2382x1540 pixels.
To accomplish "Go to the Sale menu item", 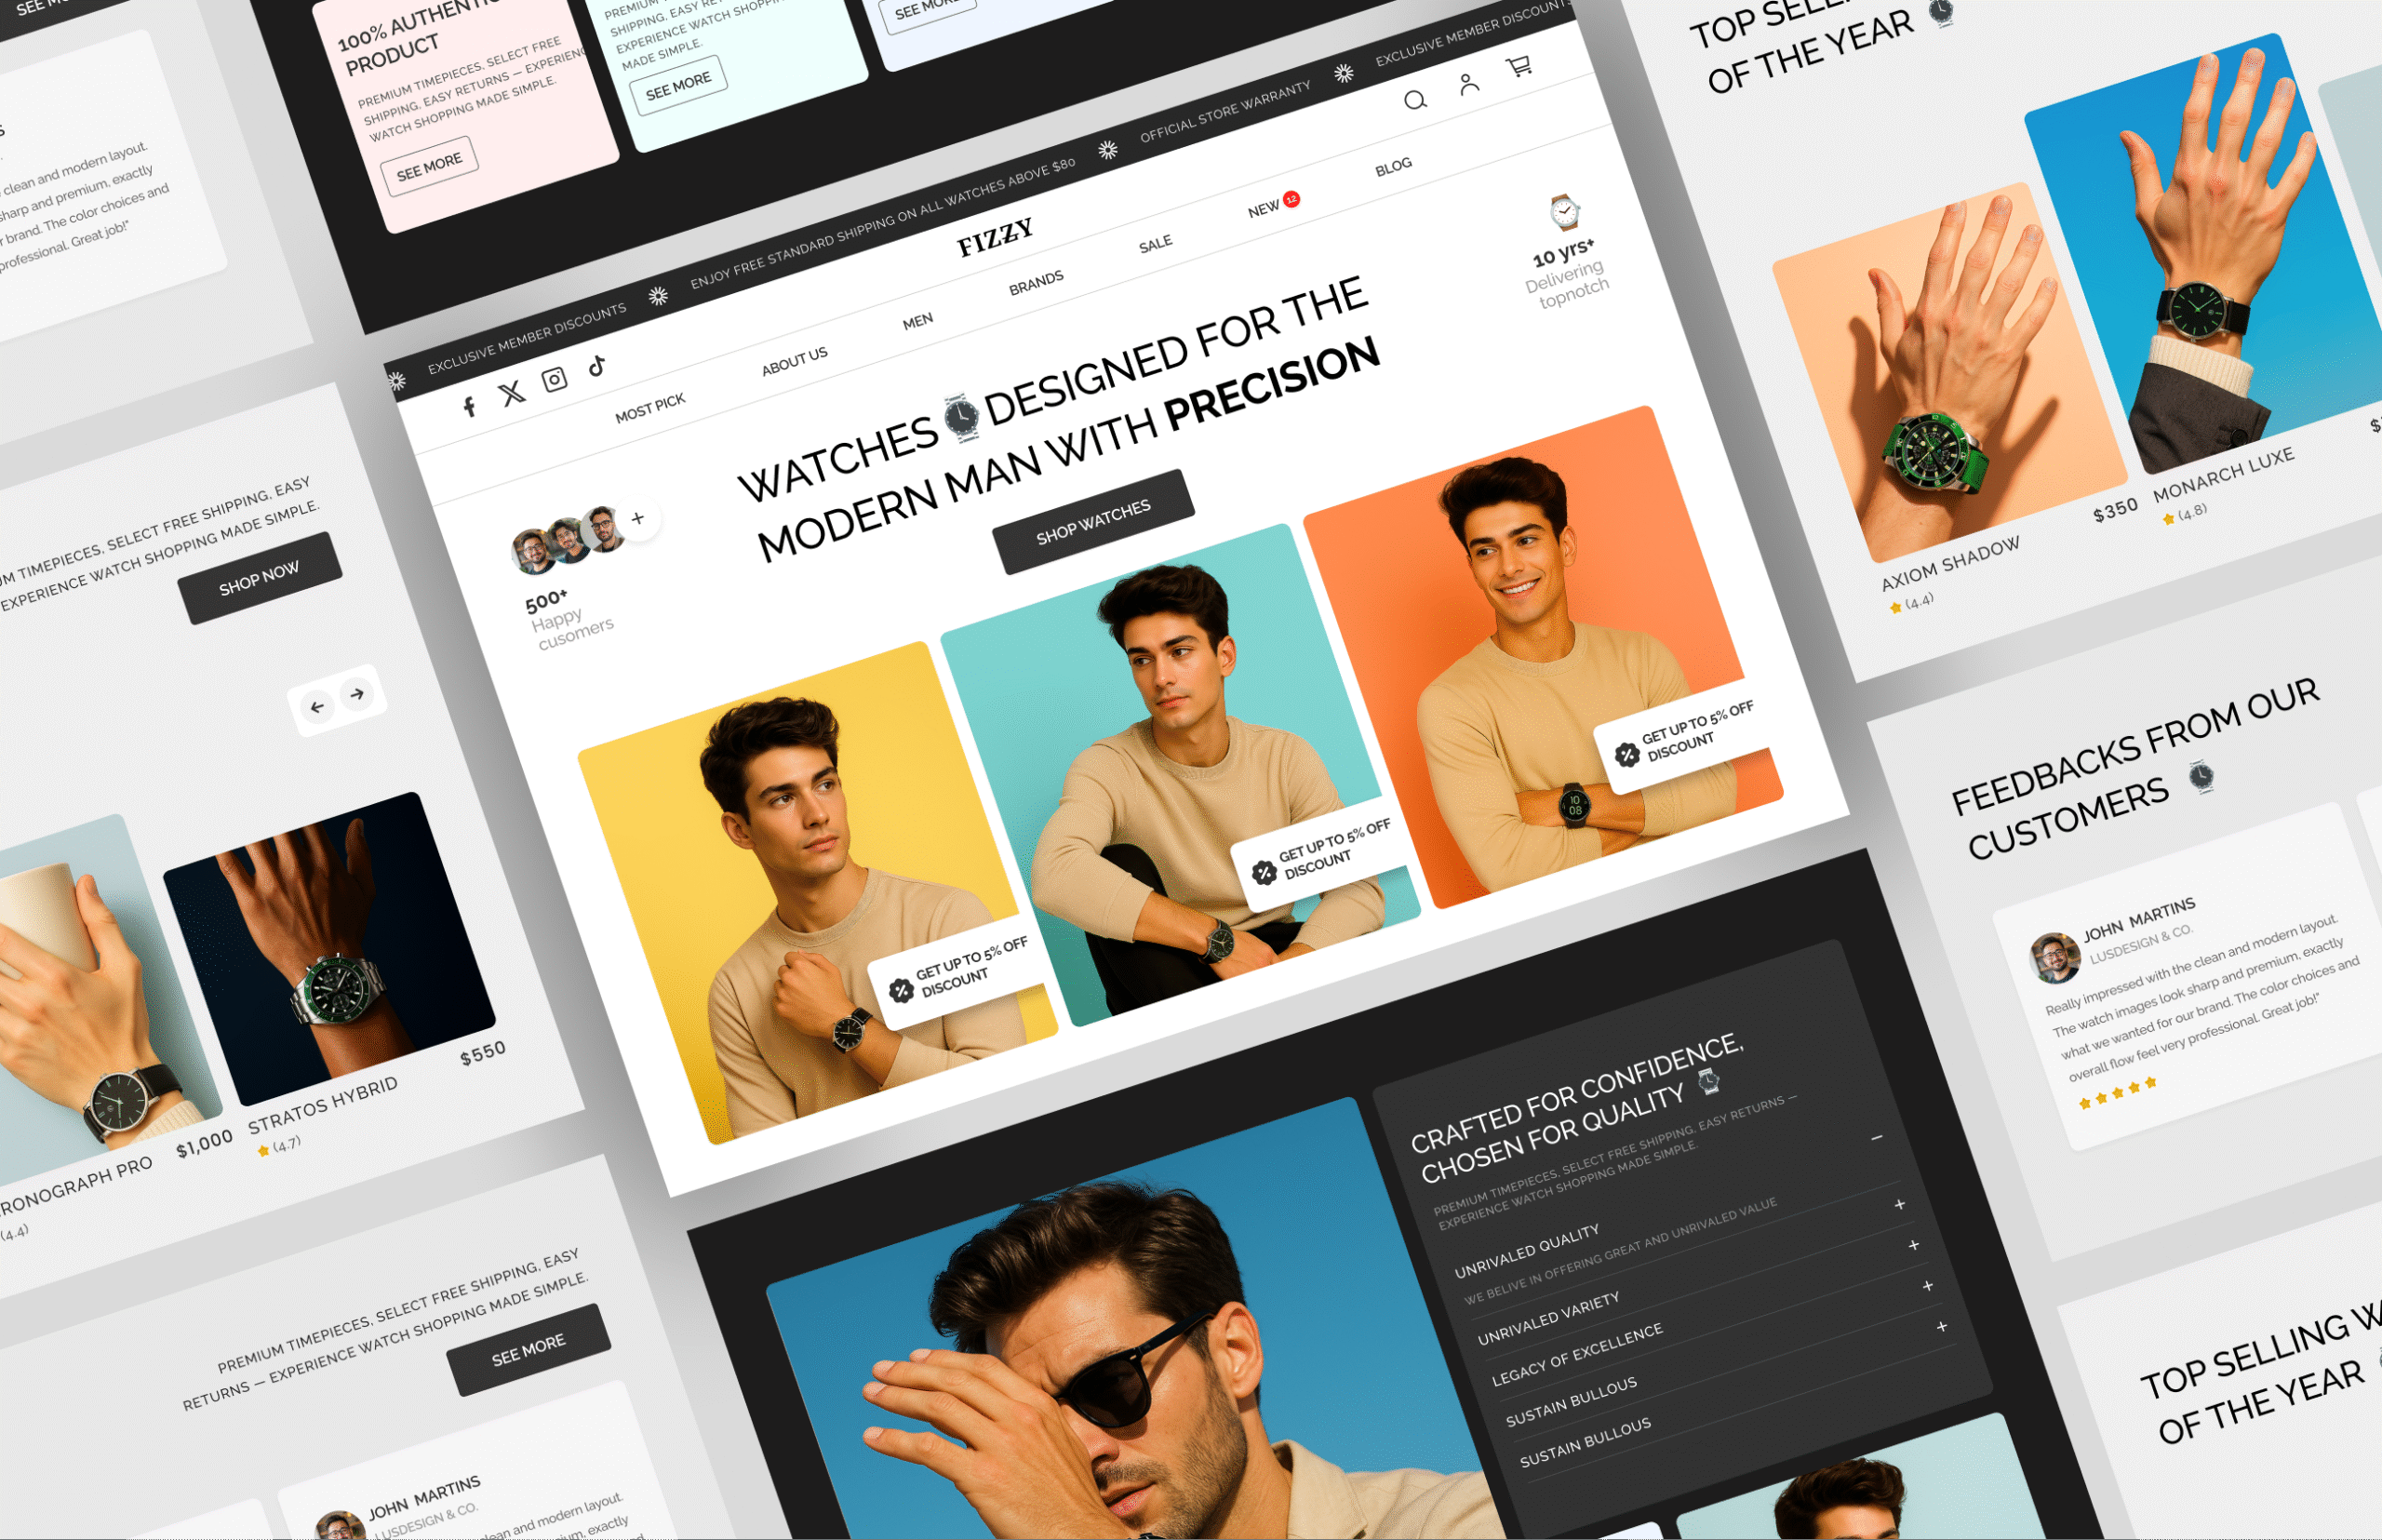I will [x=1155, y=244].
